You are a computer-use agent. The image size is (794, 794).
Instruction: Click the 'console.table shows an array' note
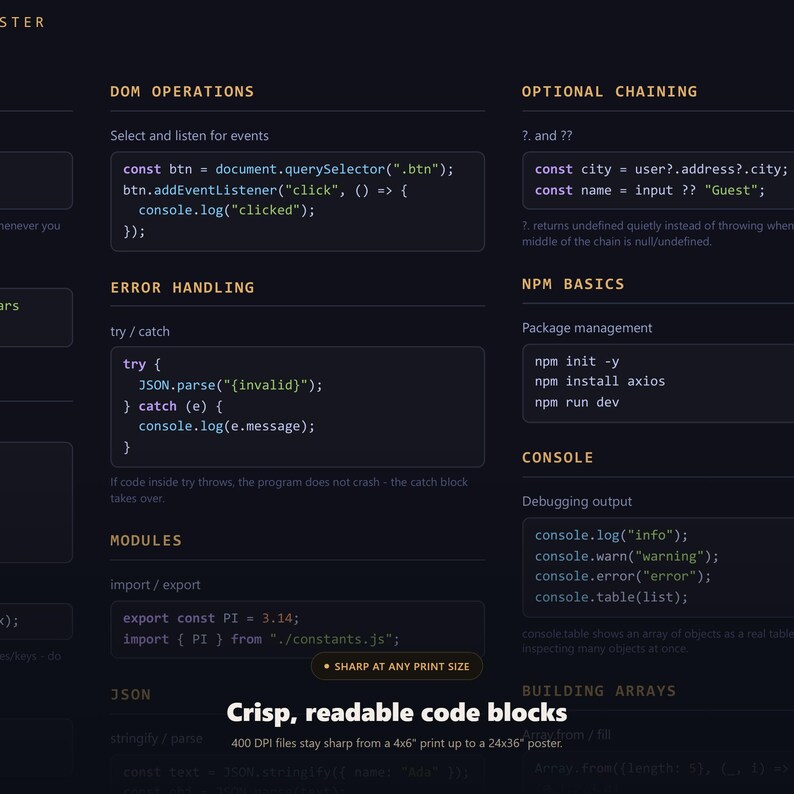(x=658, y=641)
